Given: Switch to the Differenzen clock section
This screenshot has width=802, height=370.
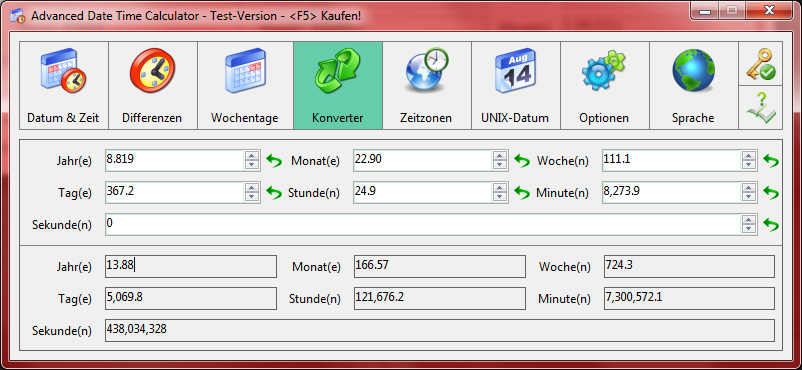Looking at the screenshot, I should 152,85.
